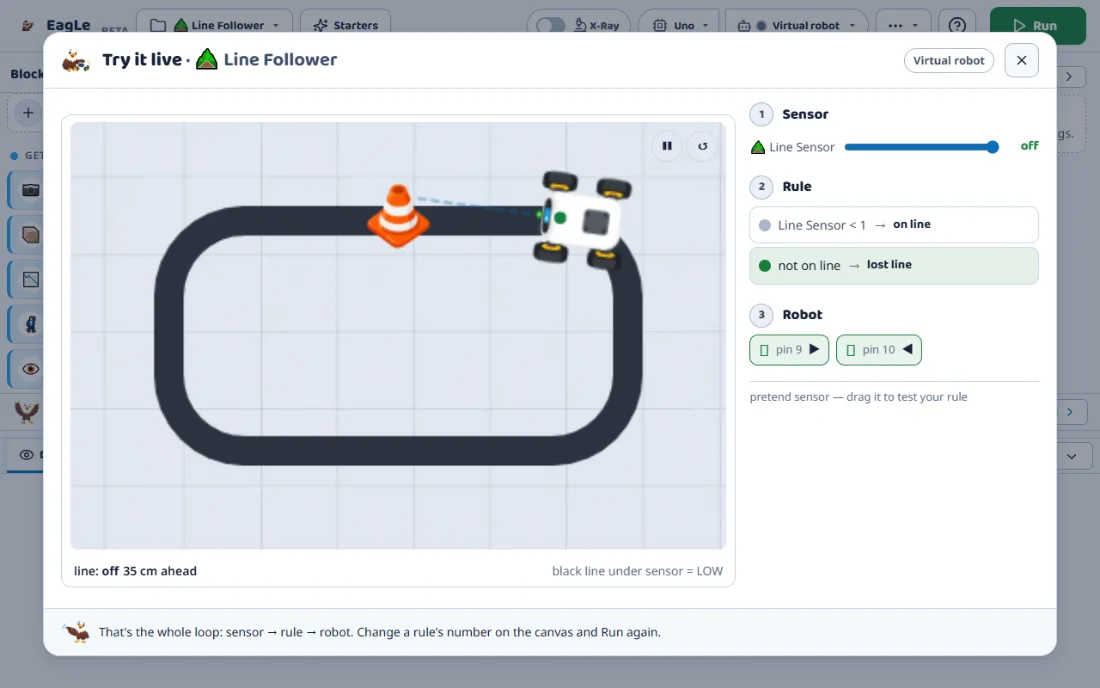Click the Line Sensor slider handle

click(x=992, y=147)
